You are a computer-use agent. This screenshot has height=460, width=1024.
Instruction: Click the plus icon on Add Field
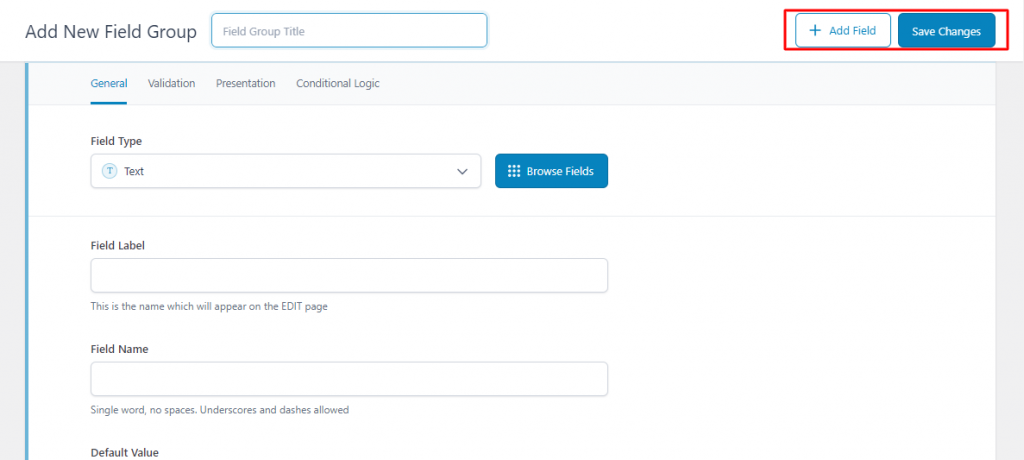point(815,31)
